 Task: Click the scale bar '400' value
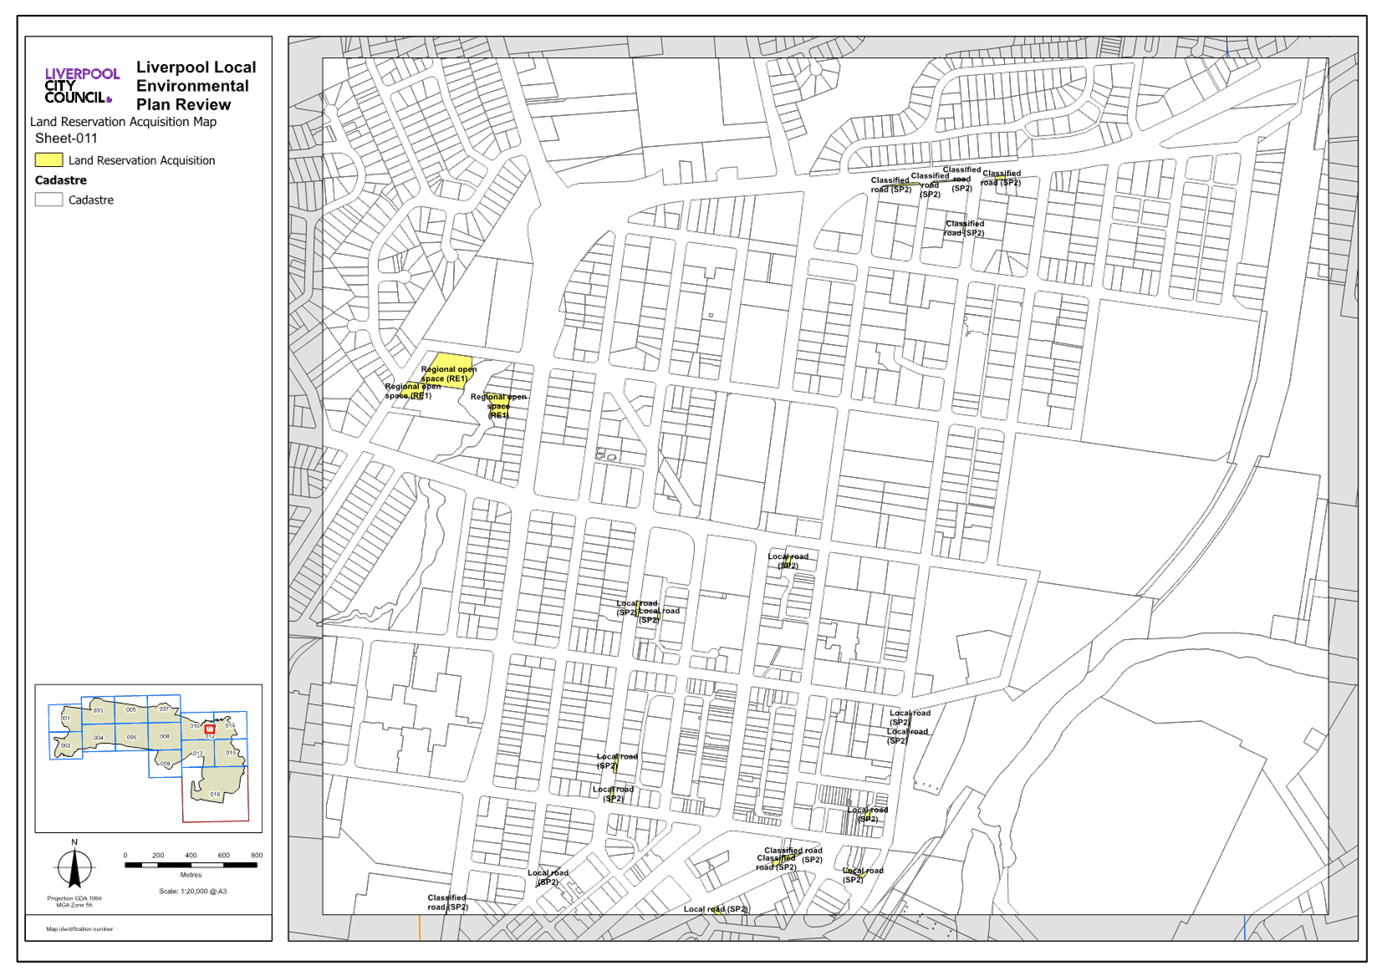(x=191, y=856)
